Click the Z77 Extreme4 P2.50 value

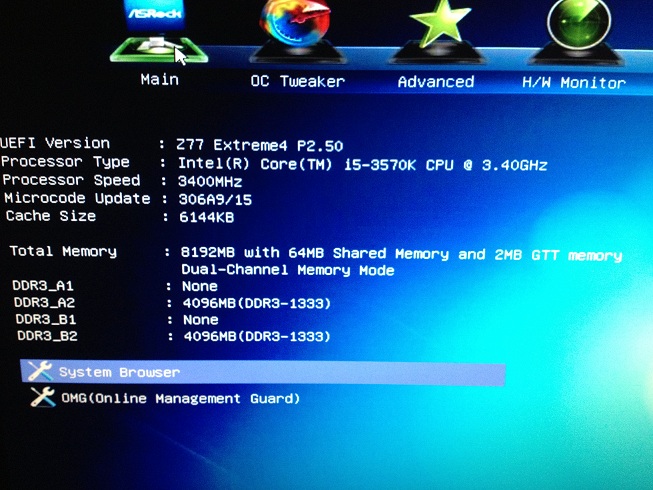(259, 145)
